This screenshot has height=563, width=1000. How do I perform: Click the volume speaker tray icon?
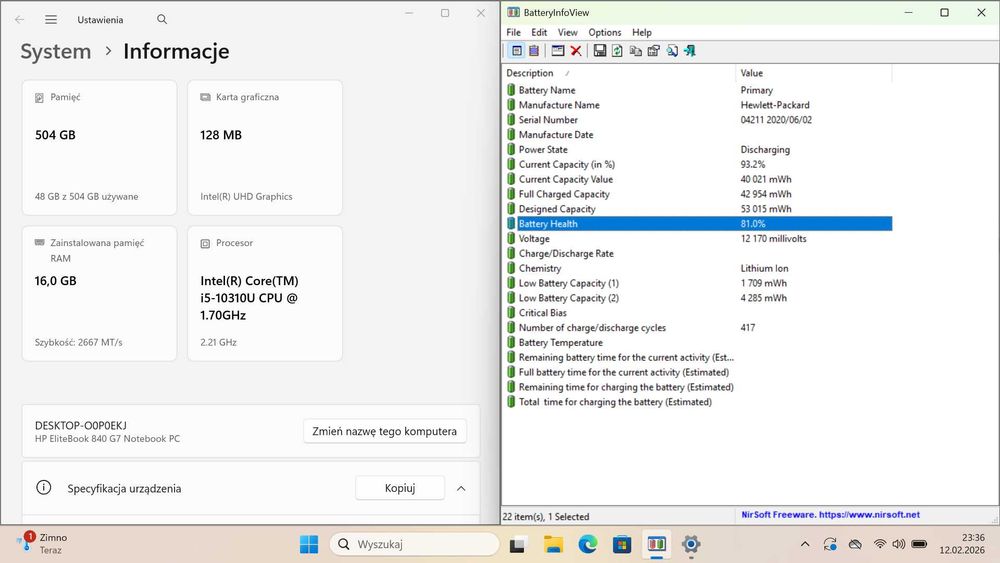(899, 545)
